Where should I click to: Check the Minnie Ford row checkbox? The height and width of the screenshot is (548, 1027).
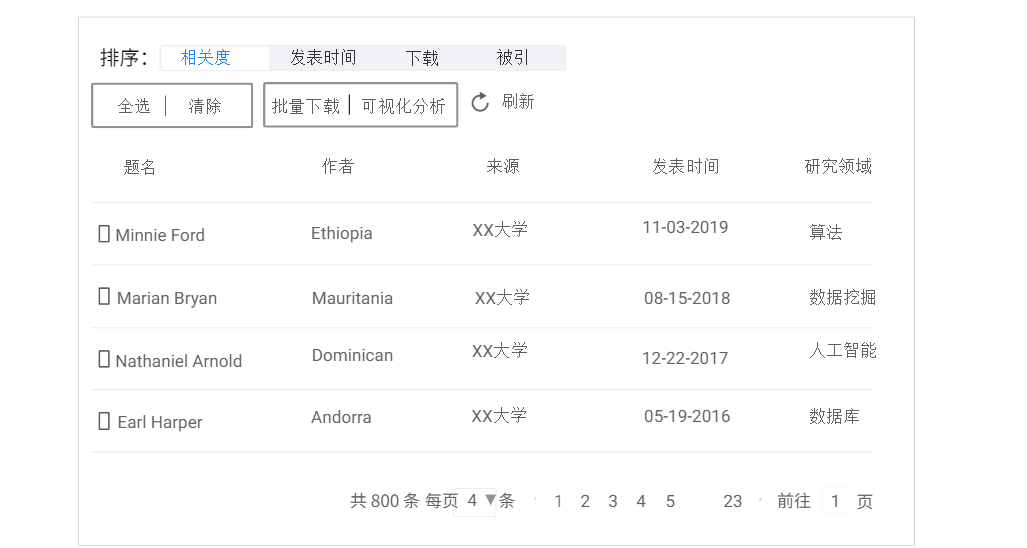pos(104,234)
